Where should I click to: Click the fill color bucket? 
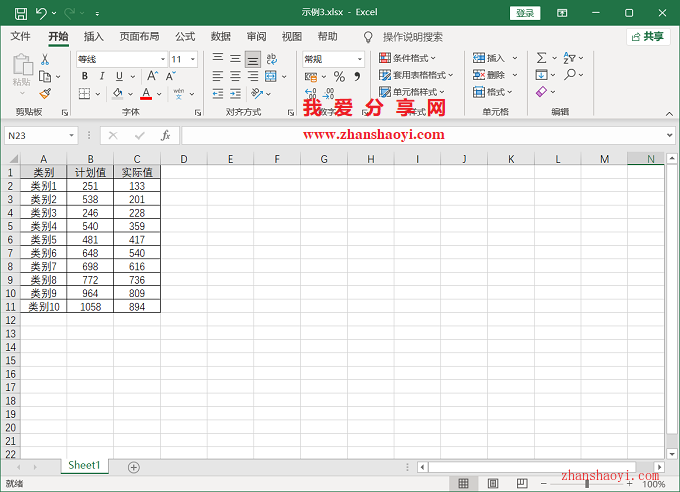[117, 93]
